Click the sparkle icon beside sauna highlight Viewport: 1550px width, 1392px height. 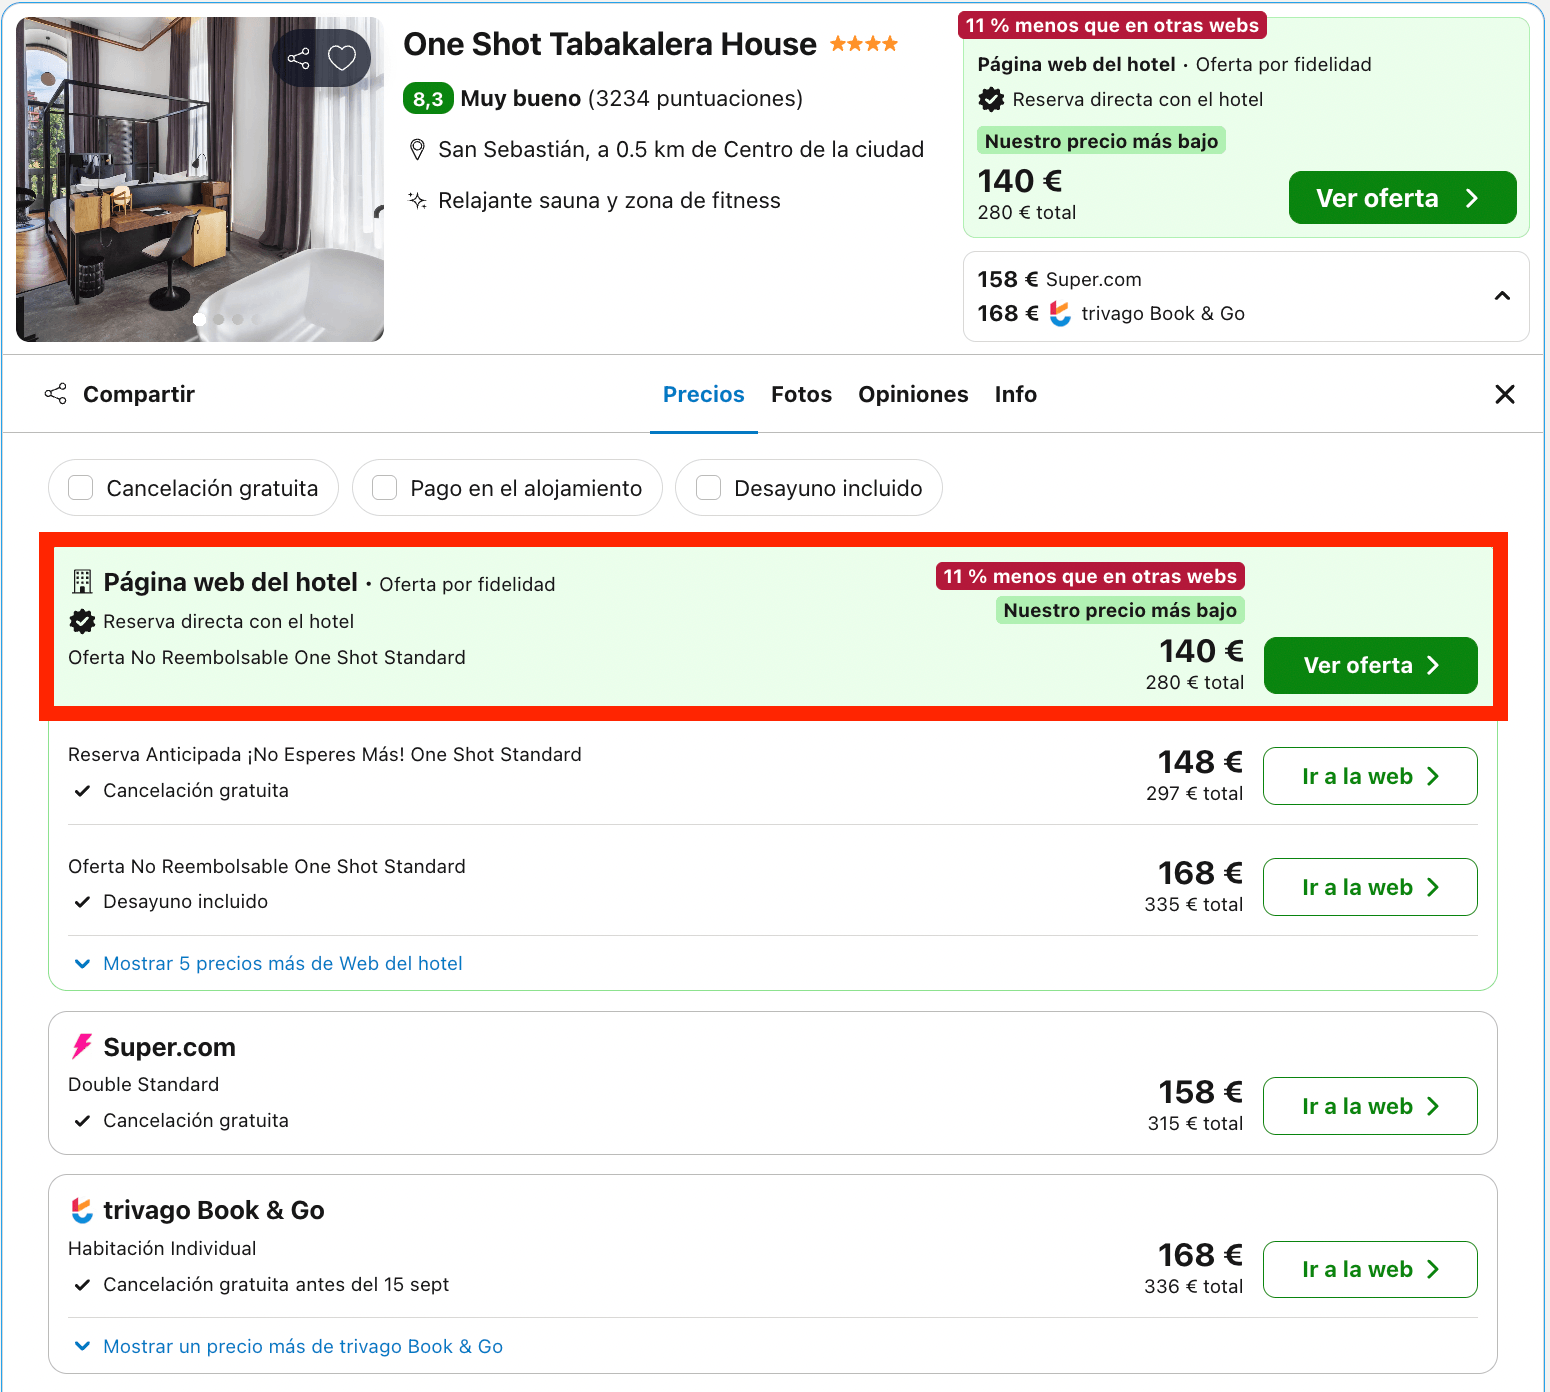(x=418, y=200)
